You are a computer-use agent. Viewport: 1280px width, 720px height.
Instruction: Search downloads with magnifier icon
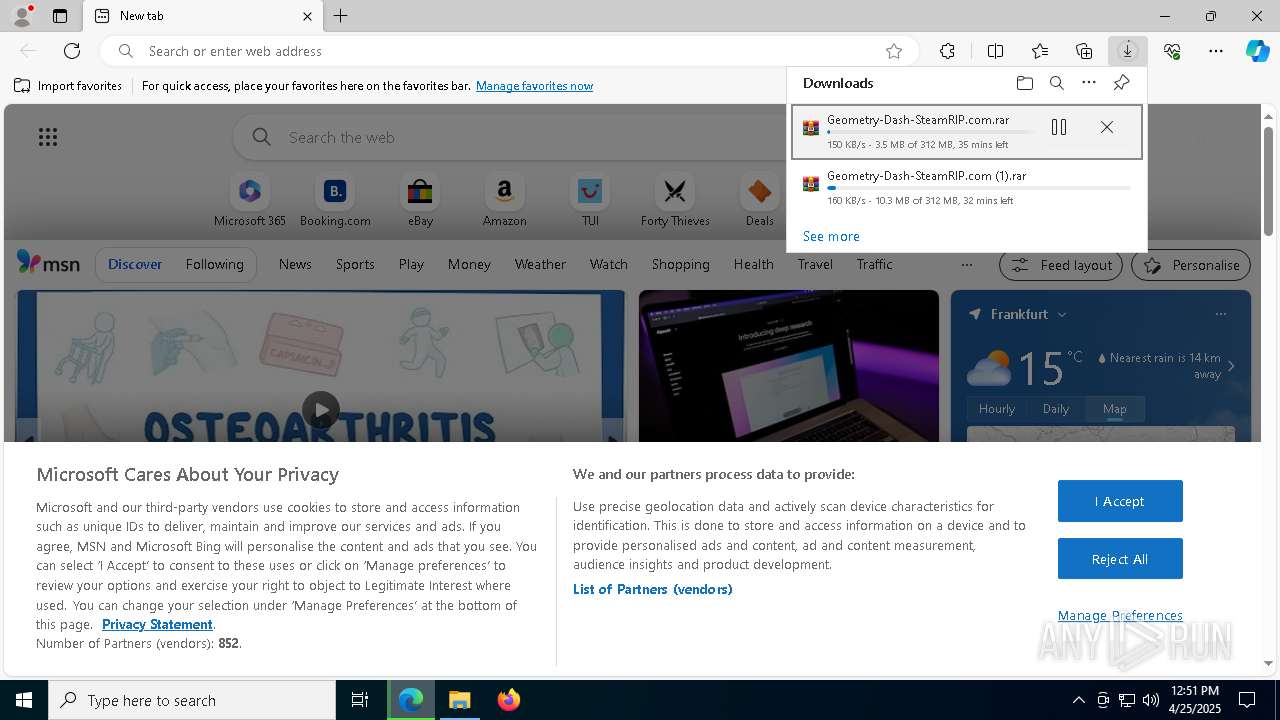pos(1057,83)
